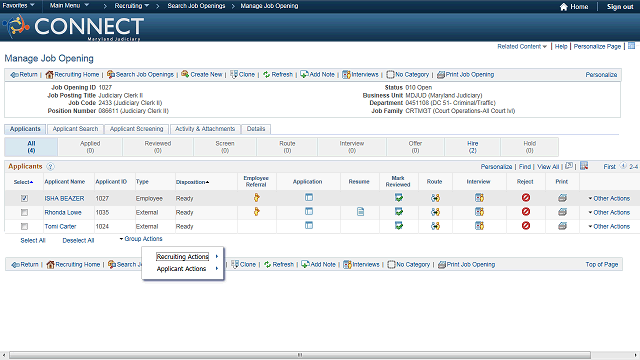Tick the Tomi Carter select checkbox
The image size is (640, 360).
coord(24,227)
